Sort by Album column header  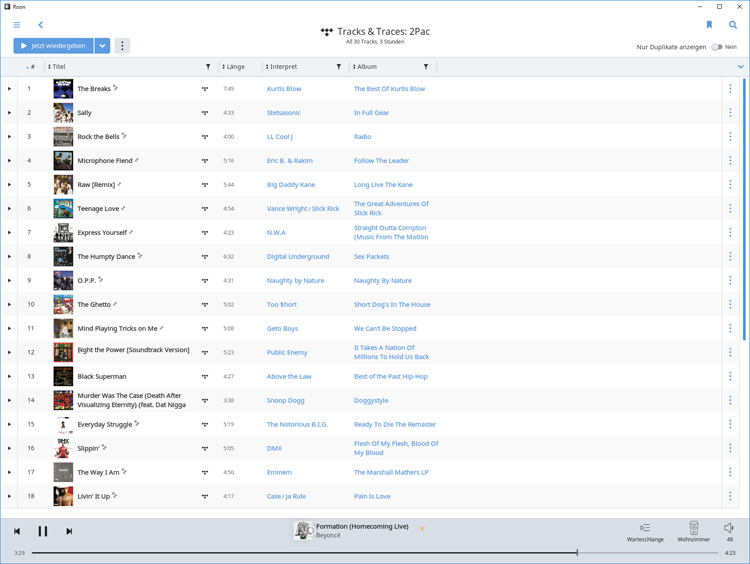coord(364,66)
